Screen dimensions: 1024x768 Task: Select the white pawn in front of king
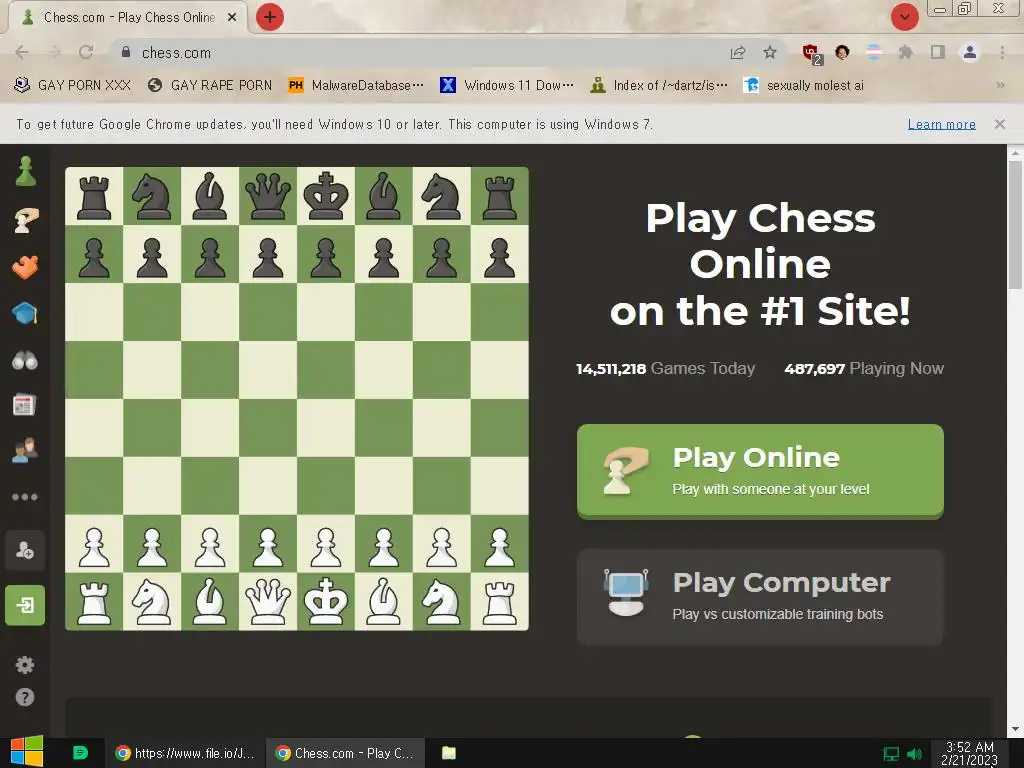[x=326, y=544]
